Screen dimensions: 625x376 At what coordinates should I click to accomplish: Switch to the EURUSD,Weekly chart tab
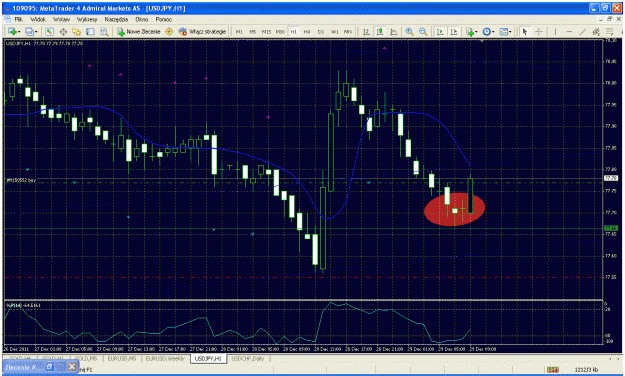point(165,358)
